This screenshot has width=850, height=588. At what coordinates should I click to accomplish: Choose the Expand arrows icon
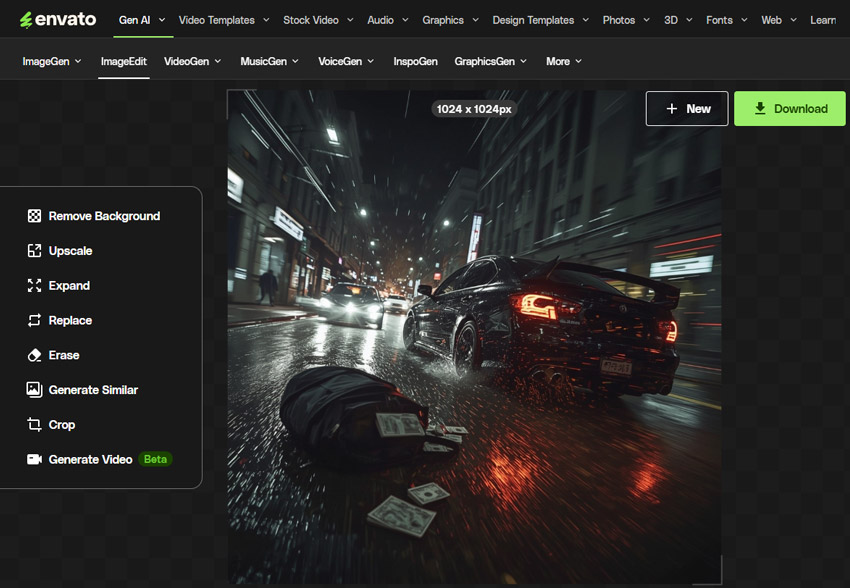coord(34,286)
